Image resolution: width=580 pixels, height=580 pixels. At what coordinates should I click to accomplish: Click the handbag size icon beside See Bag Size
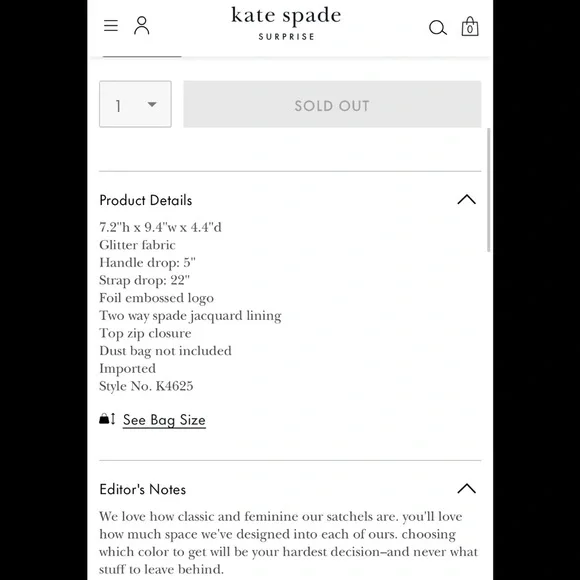(107, 419)
